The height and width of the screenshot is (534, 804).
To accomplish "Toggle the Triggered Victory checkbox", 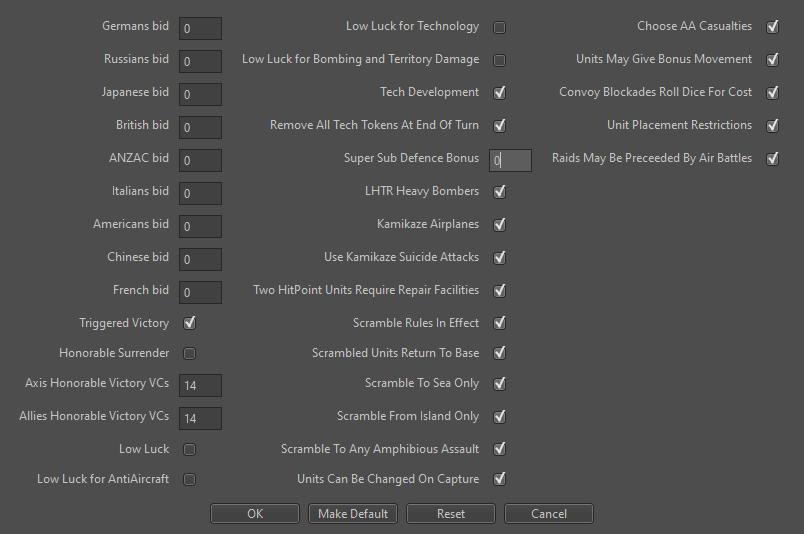I will 190,323.
